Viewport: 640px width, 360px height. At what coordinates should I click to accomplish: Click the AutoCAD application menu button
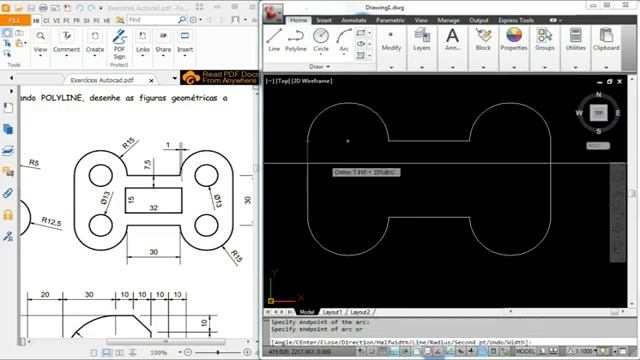pyautogui.click(x=273, y=12)
